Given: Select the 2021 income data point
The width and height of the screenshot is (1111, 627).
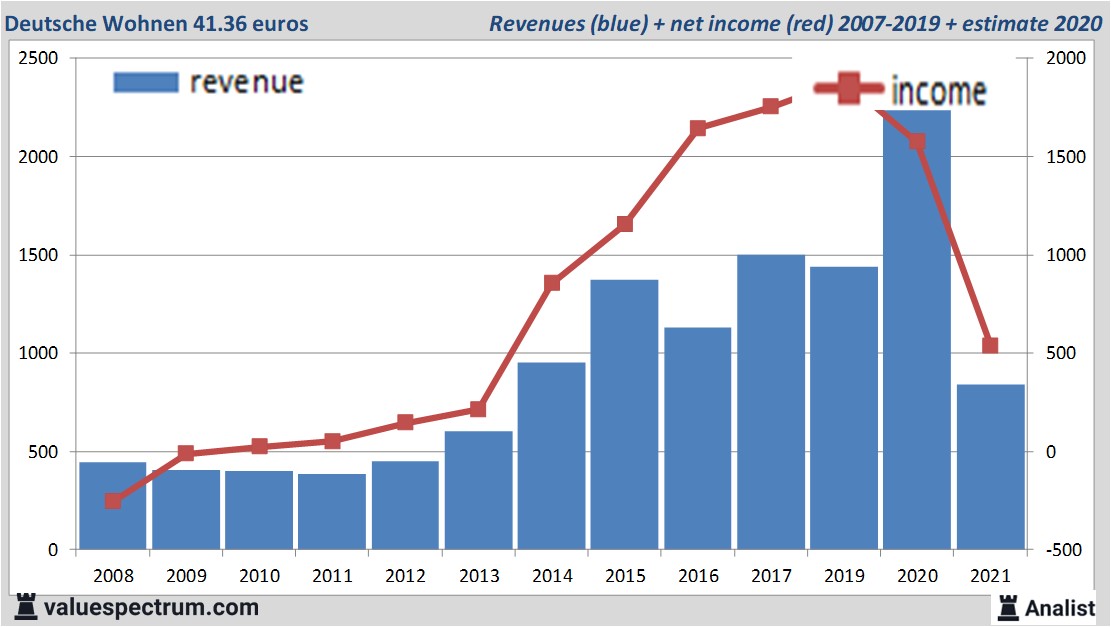Looking at the screenshot, I should point(990,346).
